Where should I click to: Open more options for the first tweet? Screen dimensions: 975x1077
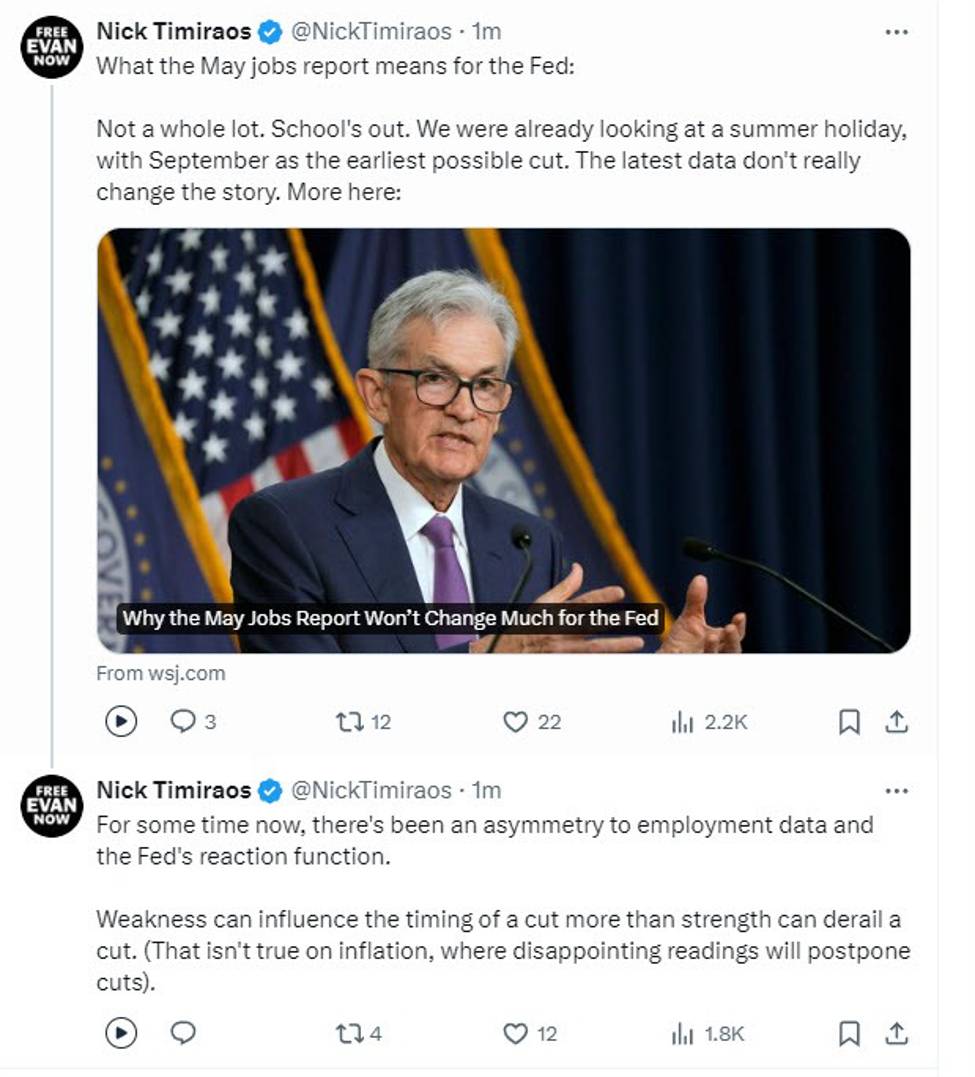coord(896,32)
